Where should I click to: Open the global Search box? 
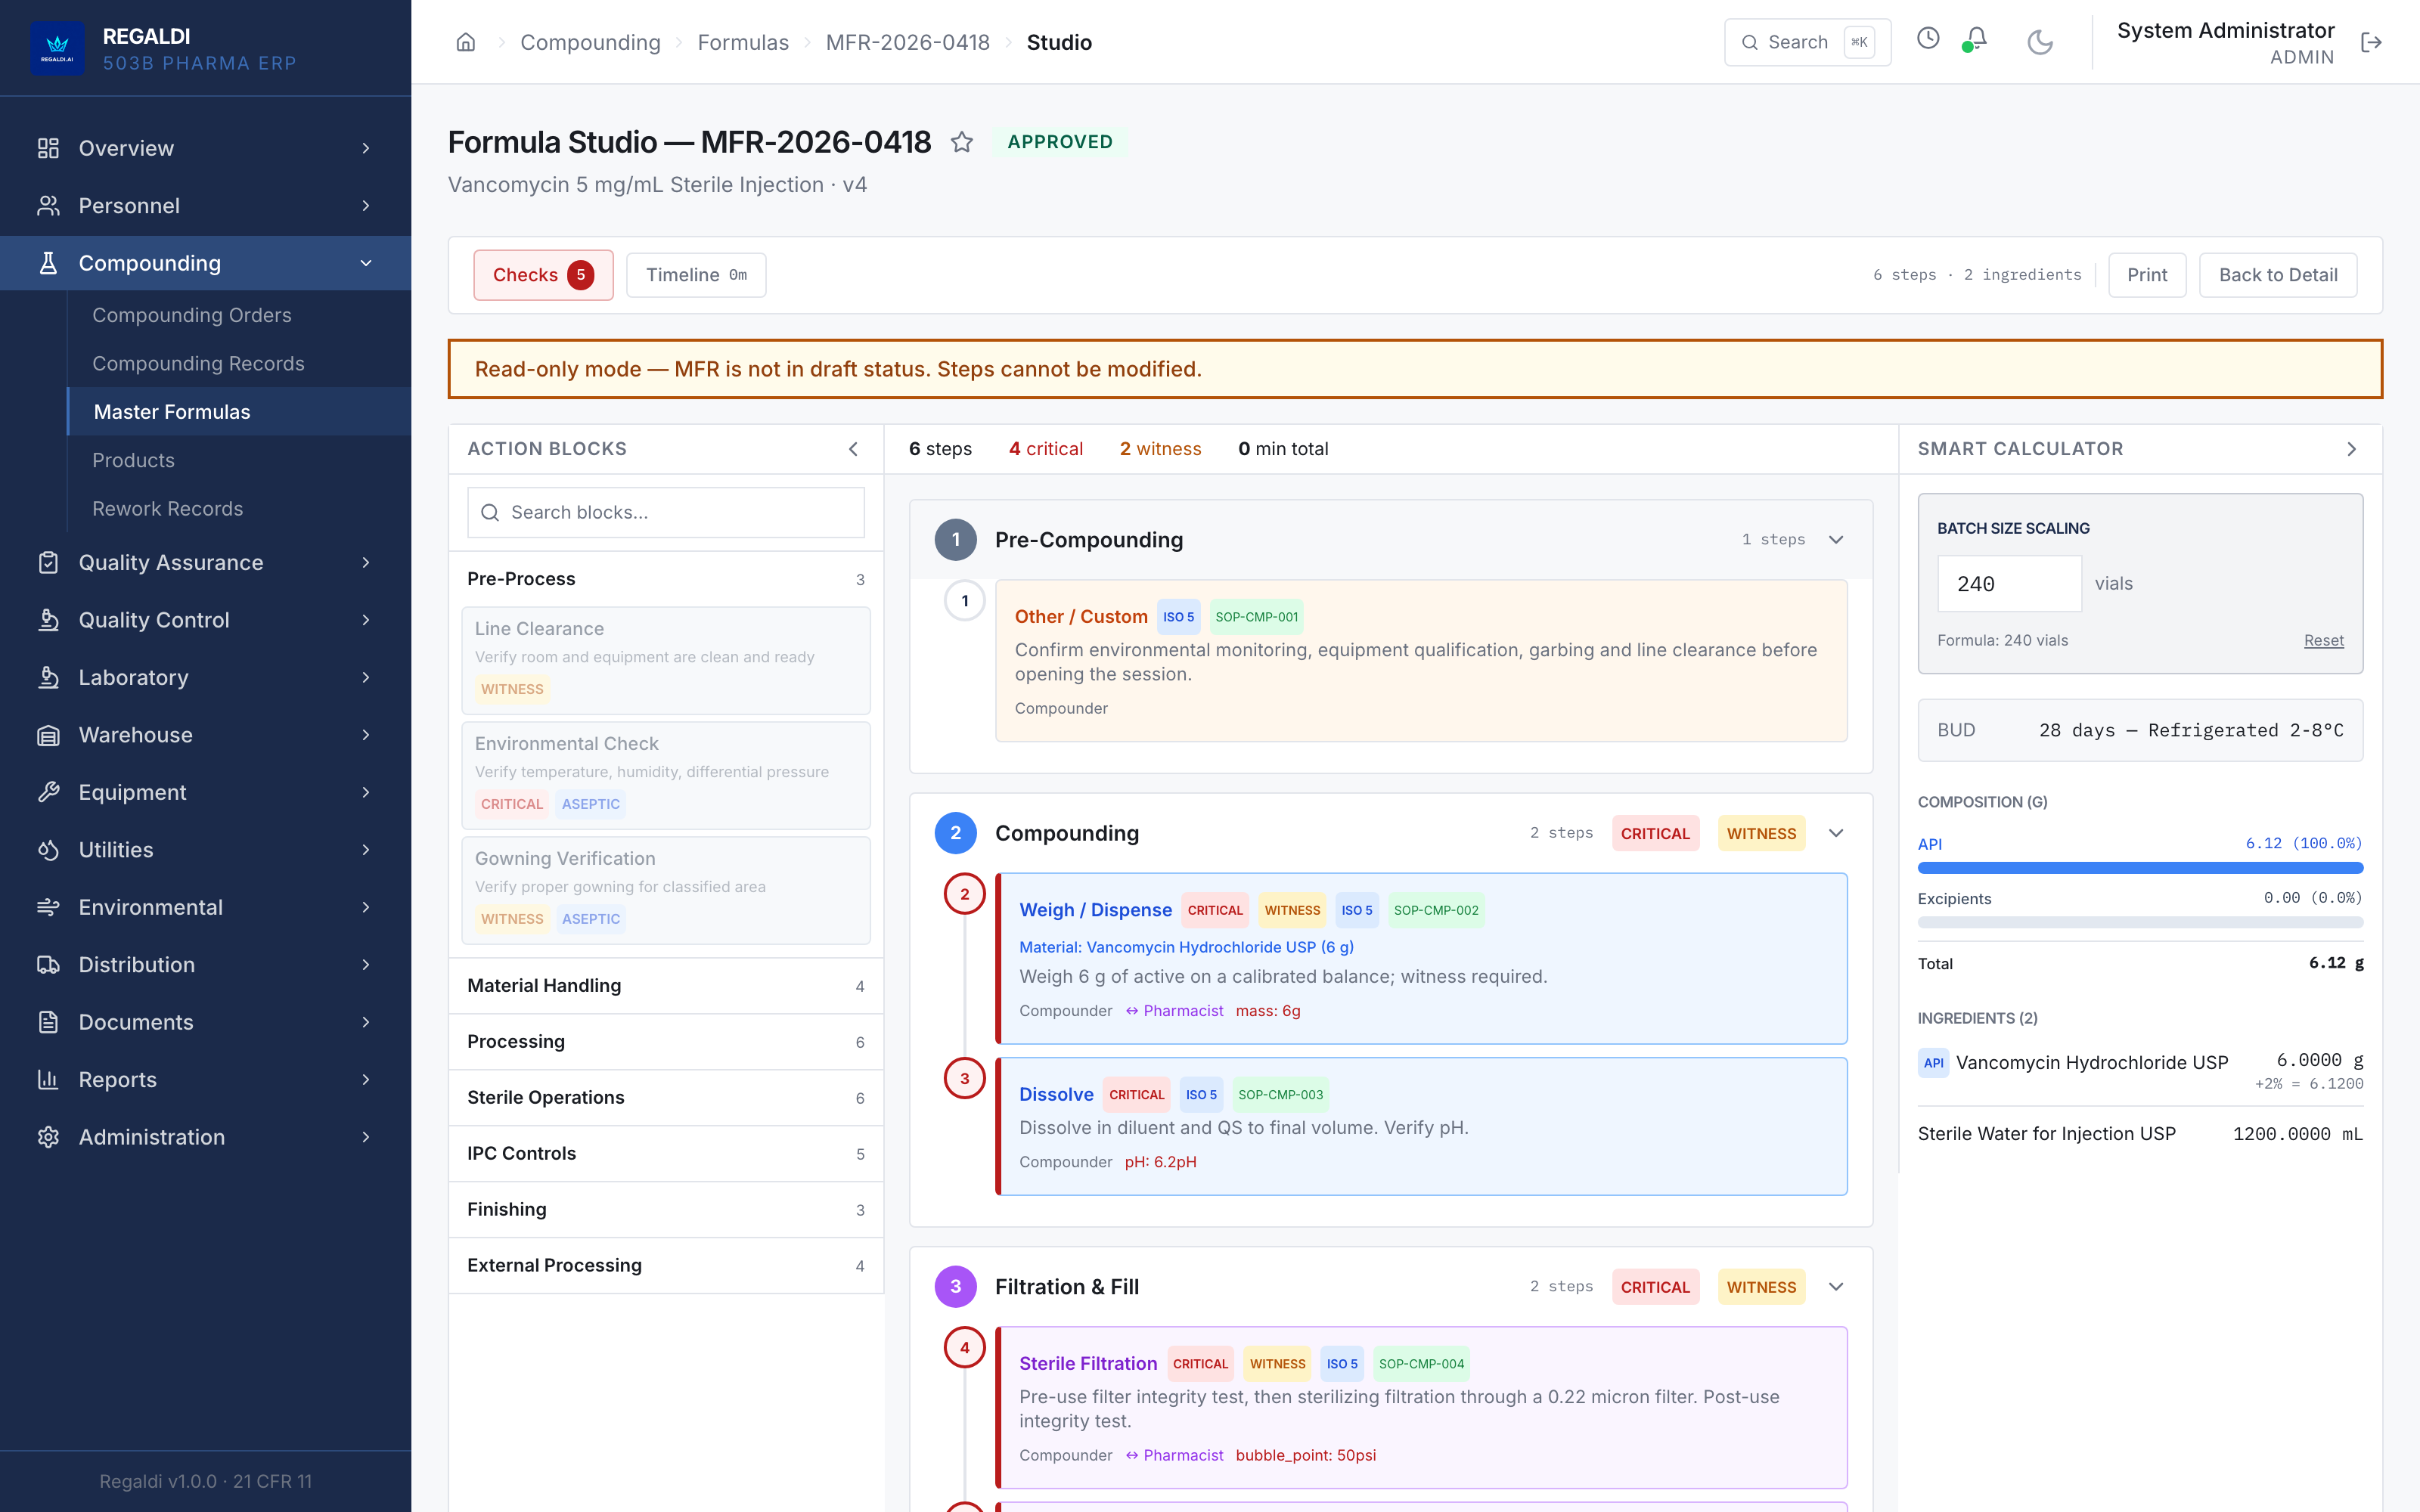click(x=1807, y=42)
